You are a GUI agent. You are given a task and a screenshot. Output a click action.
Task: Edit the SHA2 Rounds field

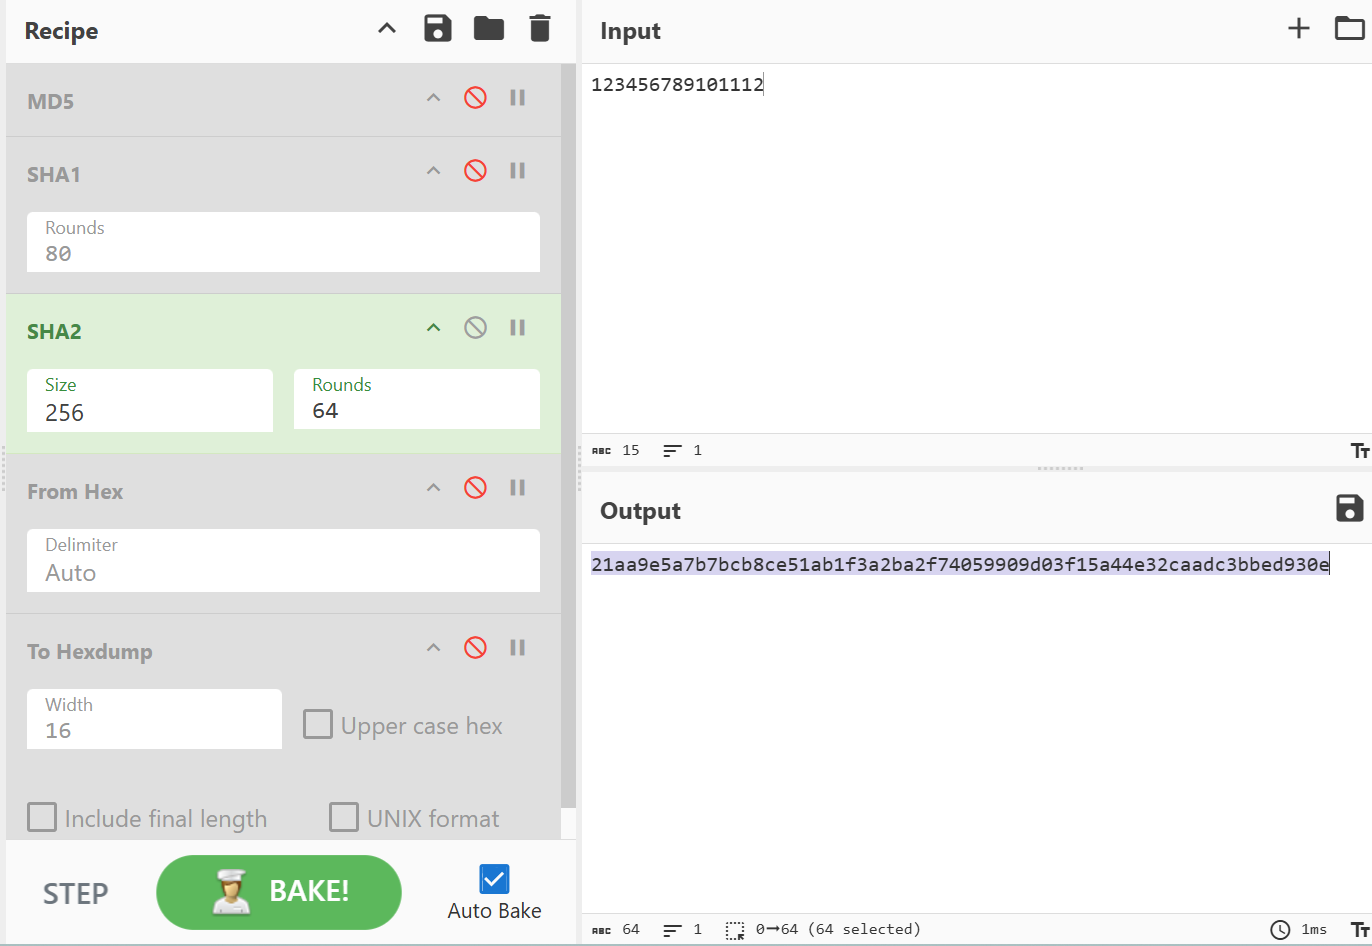pos(417,399)
